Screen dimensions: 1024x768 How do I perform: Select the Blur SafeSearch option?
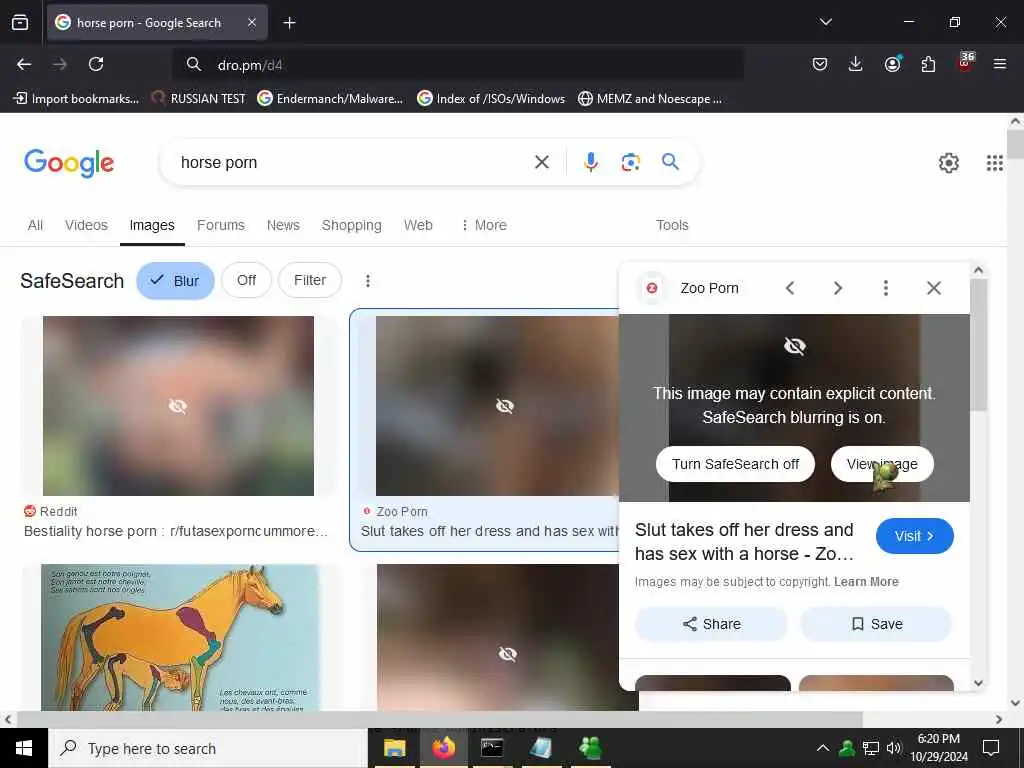point(175,281)
